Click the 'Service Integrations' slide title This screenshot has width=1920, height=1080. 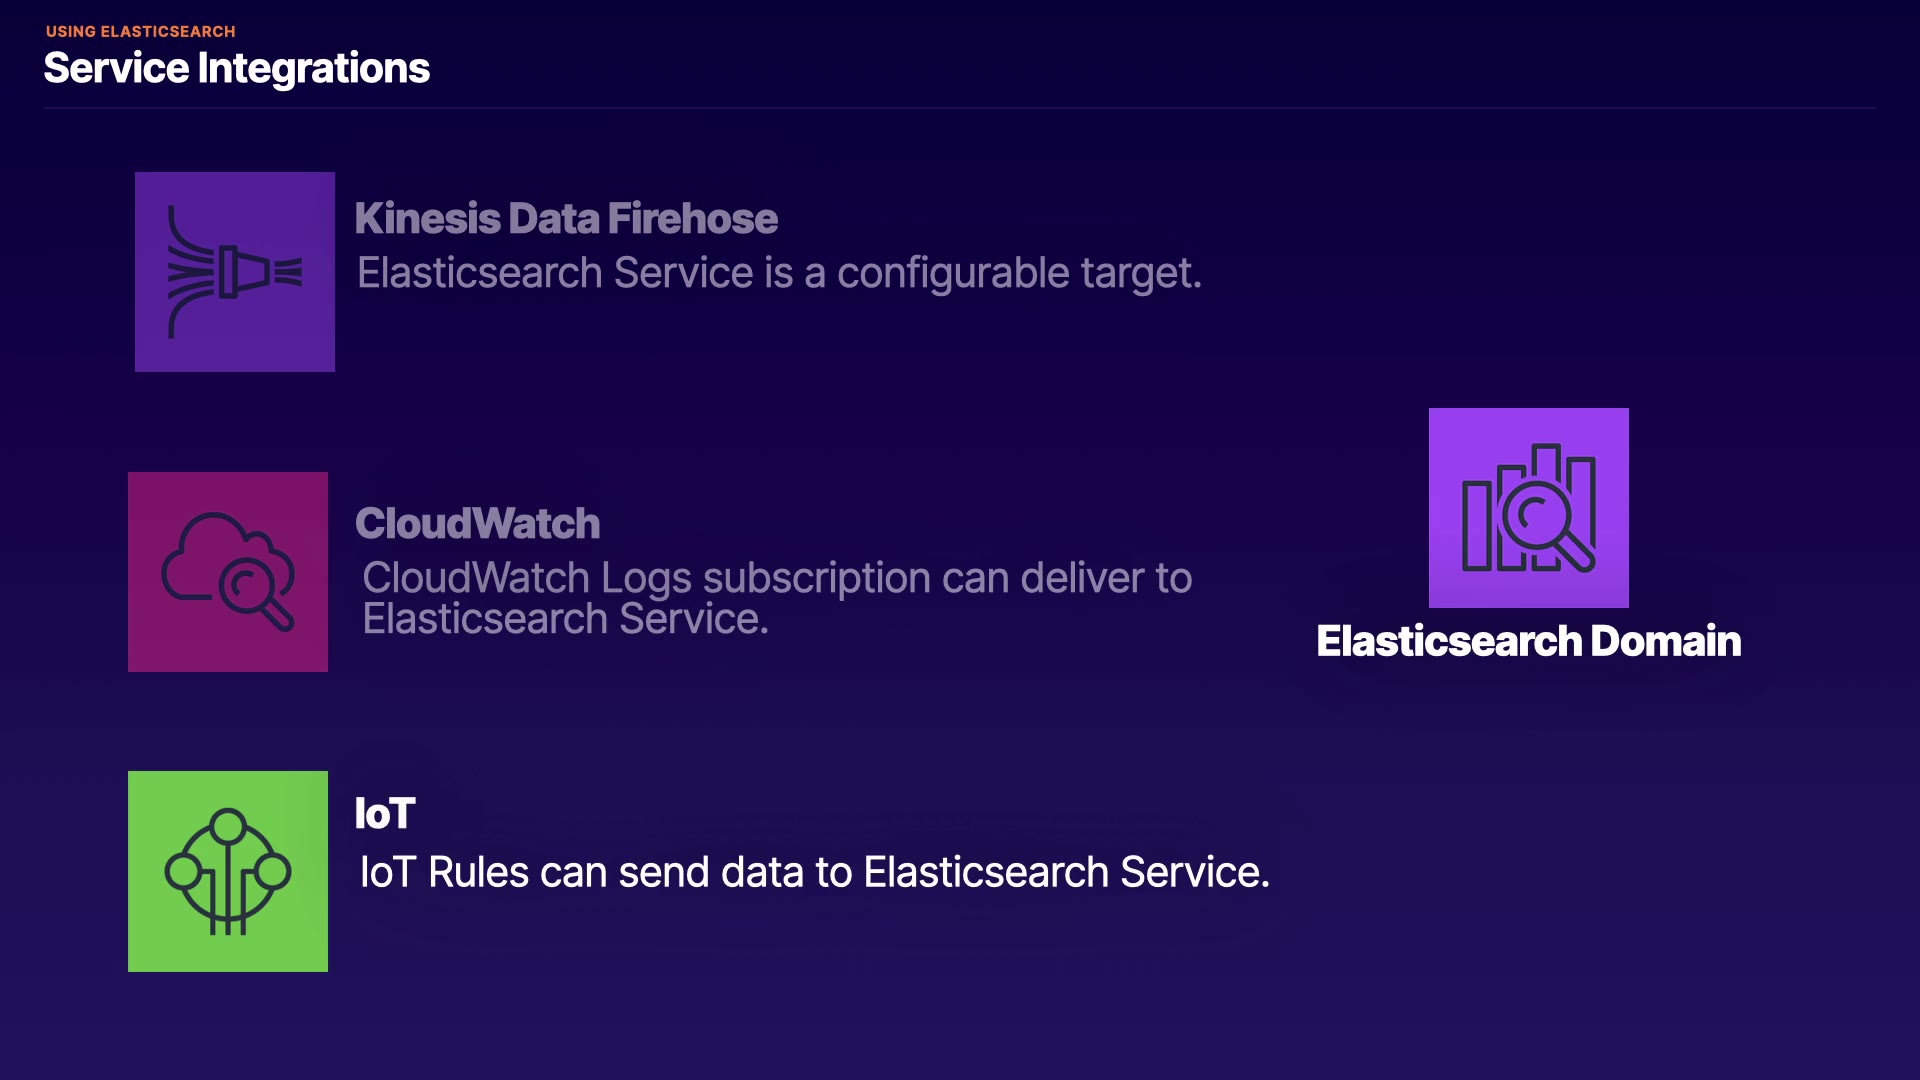(236, 68)
